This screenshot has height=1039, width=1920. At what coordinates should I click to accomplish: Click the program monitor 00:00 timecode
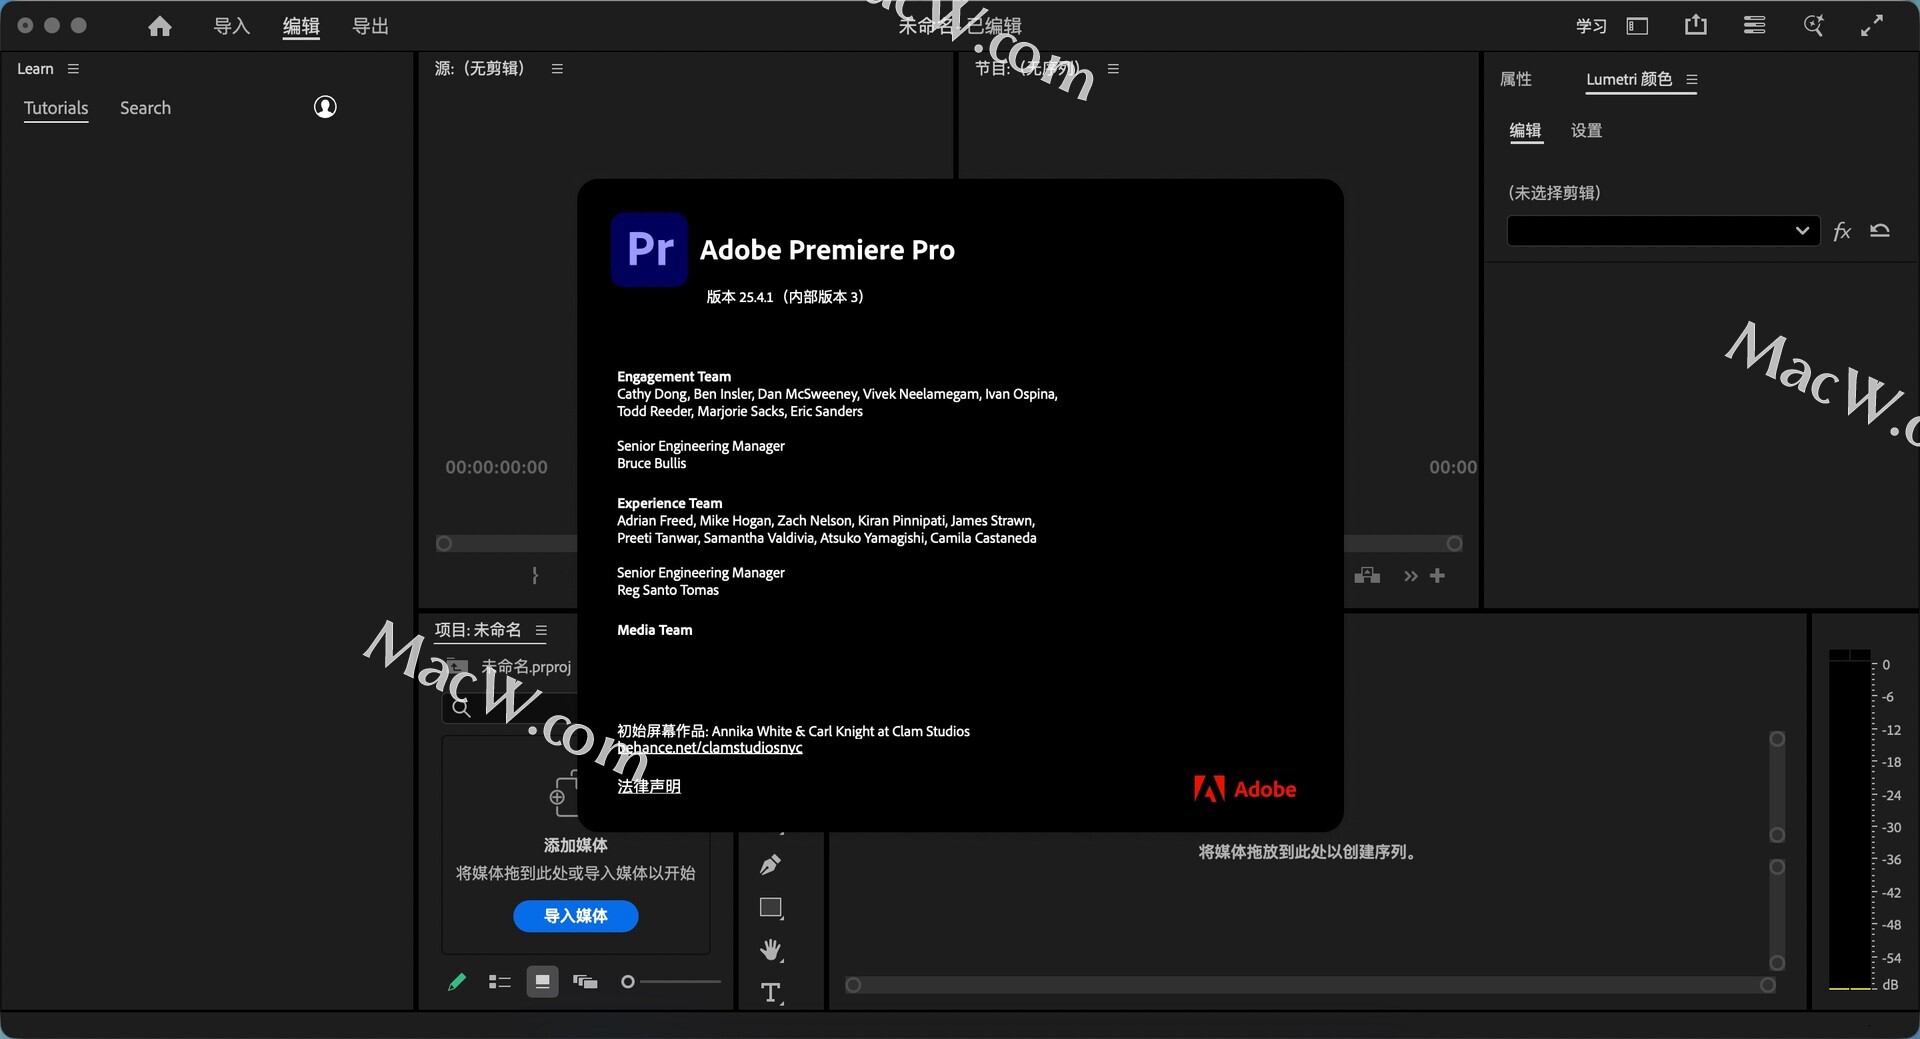pos(1453,467)
